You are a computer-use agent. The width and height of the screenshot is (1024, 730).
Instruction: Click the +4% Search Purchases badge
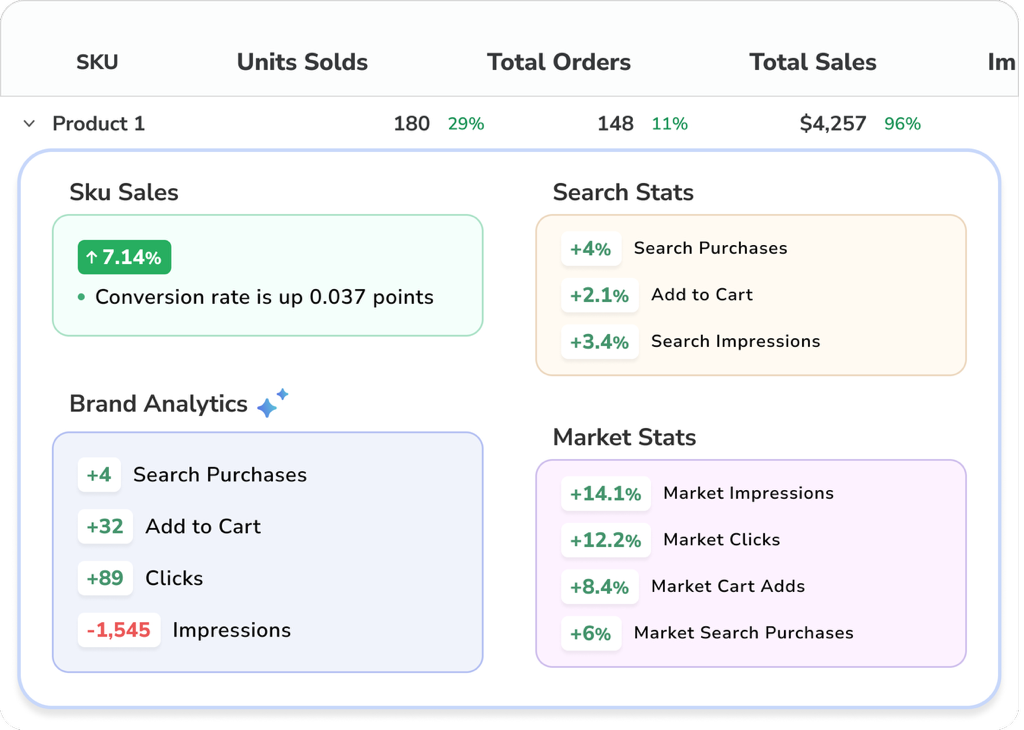coord(591,249)
